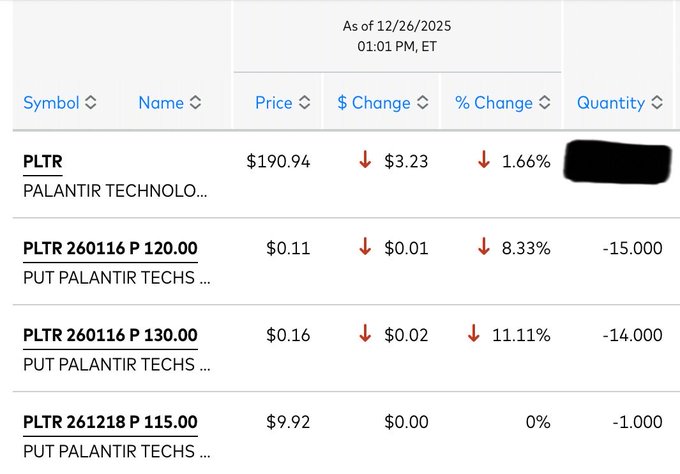Open PLTR 261218 P 115.00 option
Image resolution: width=680 pixels, height=474 pixels.
110,422
